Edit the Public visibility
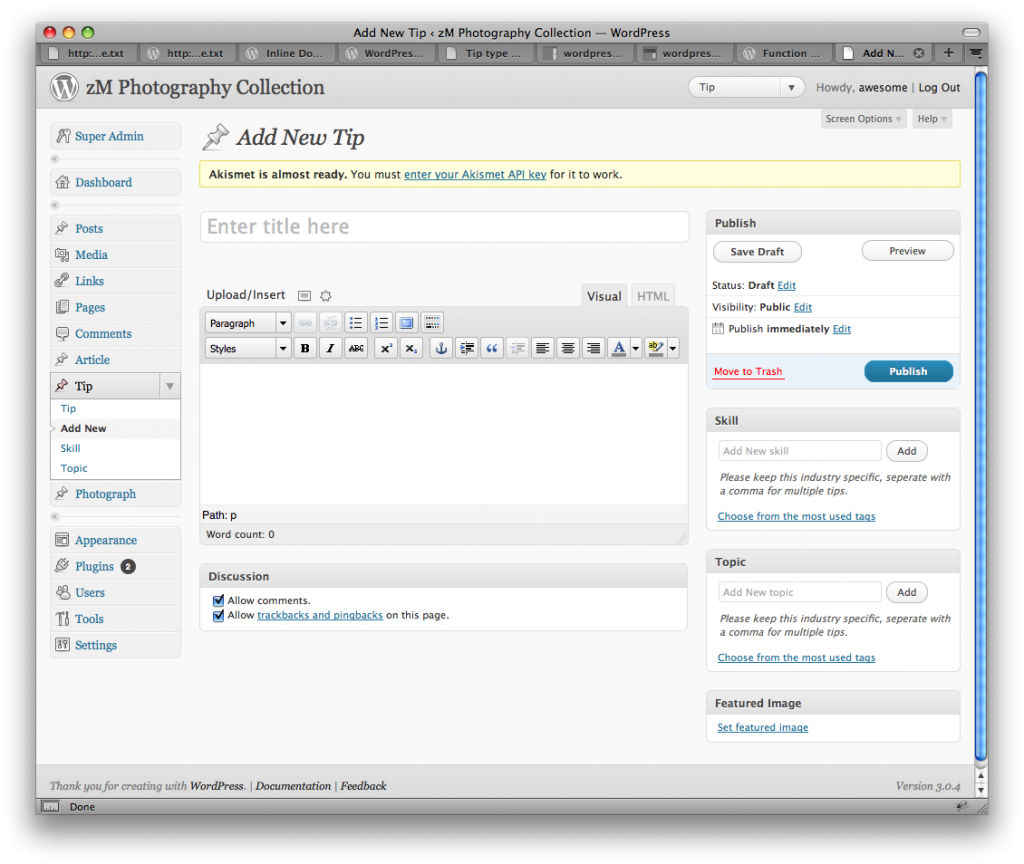The width and height of the screenshot is (1024, 864). tap(803, 307)
